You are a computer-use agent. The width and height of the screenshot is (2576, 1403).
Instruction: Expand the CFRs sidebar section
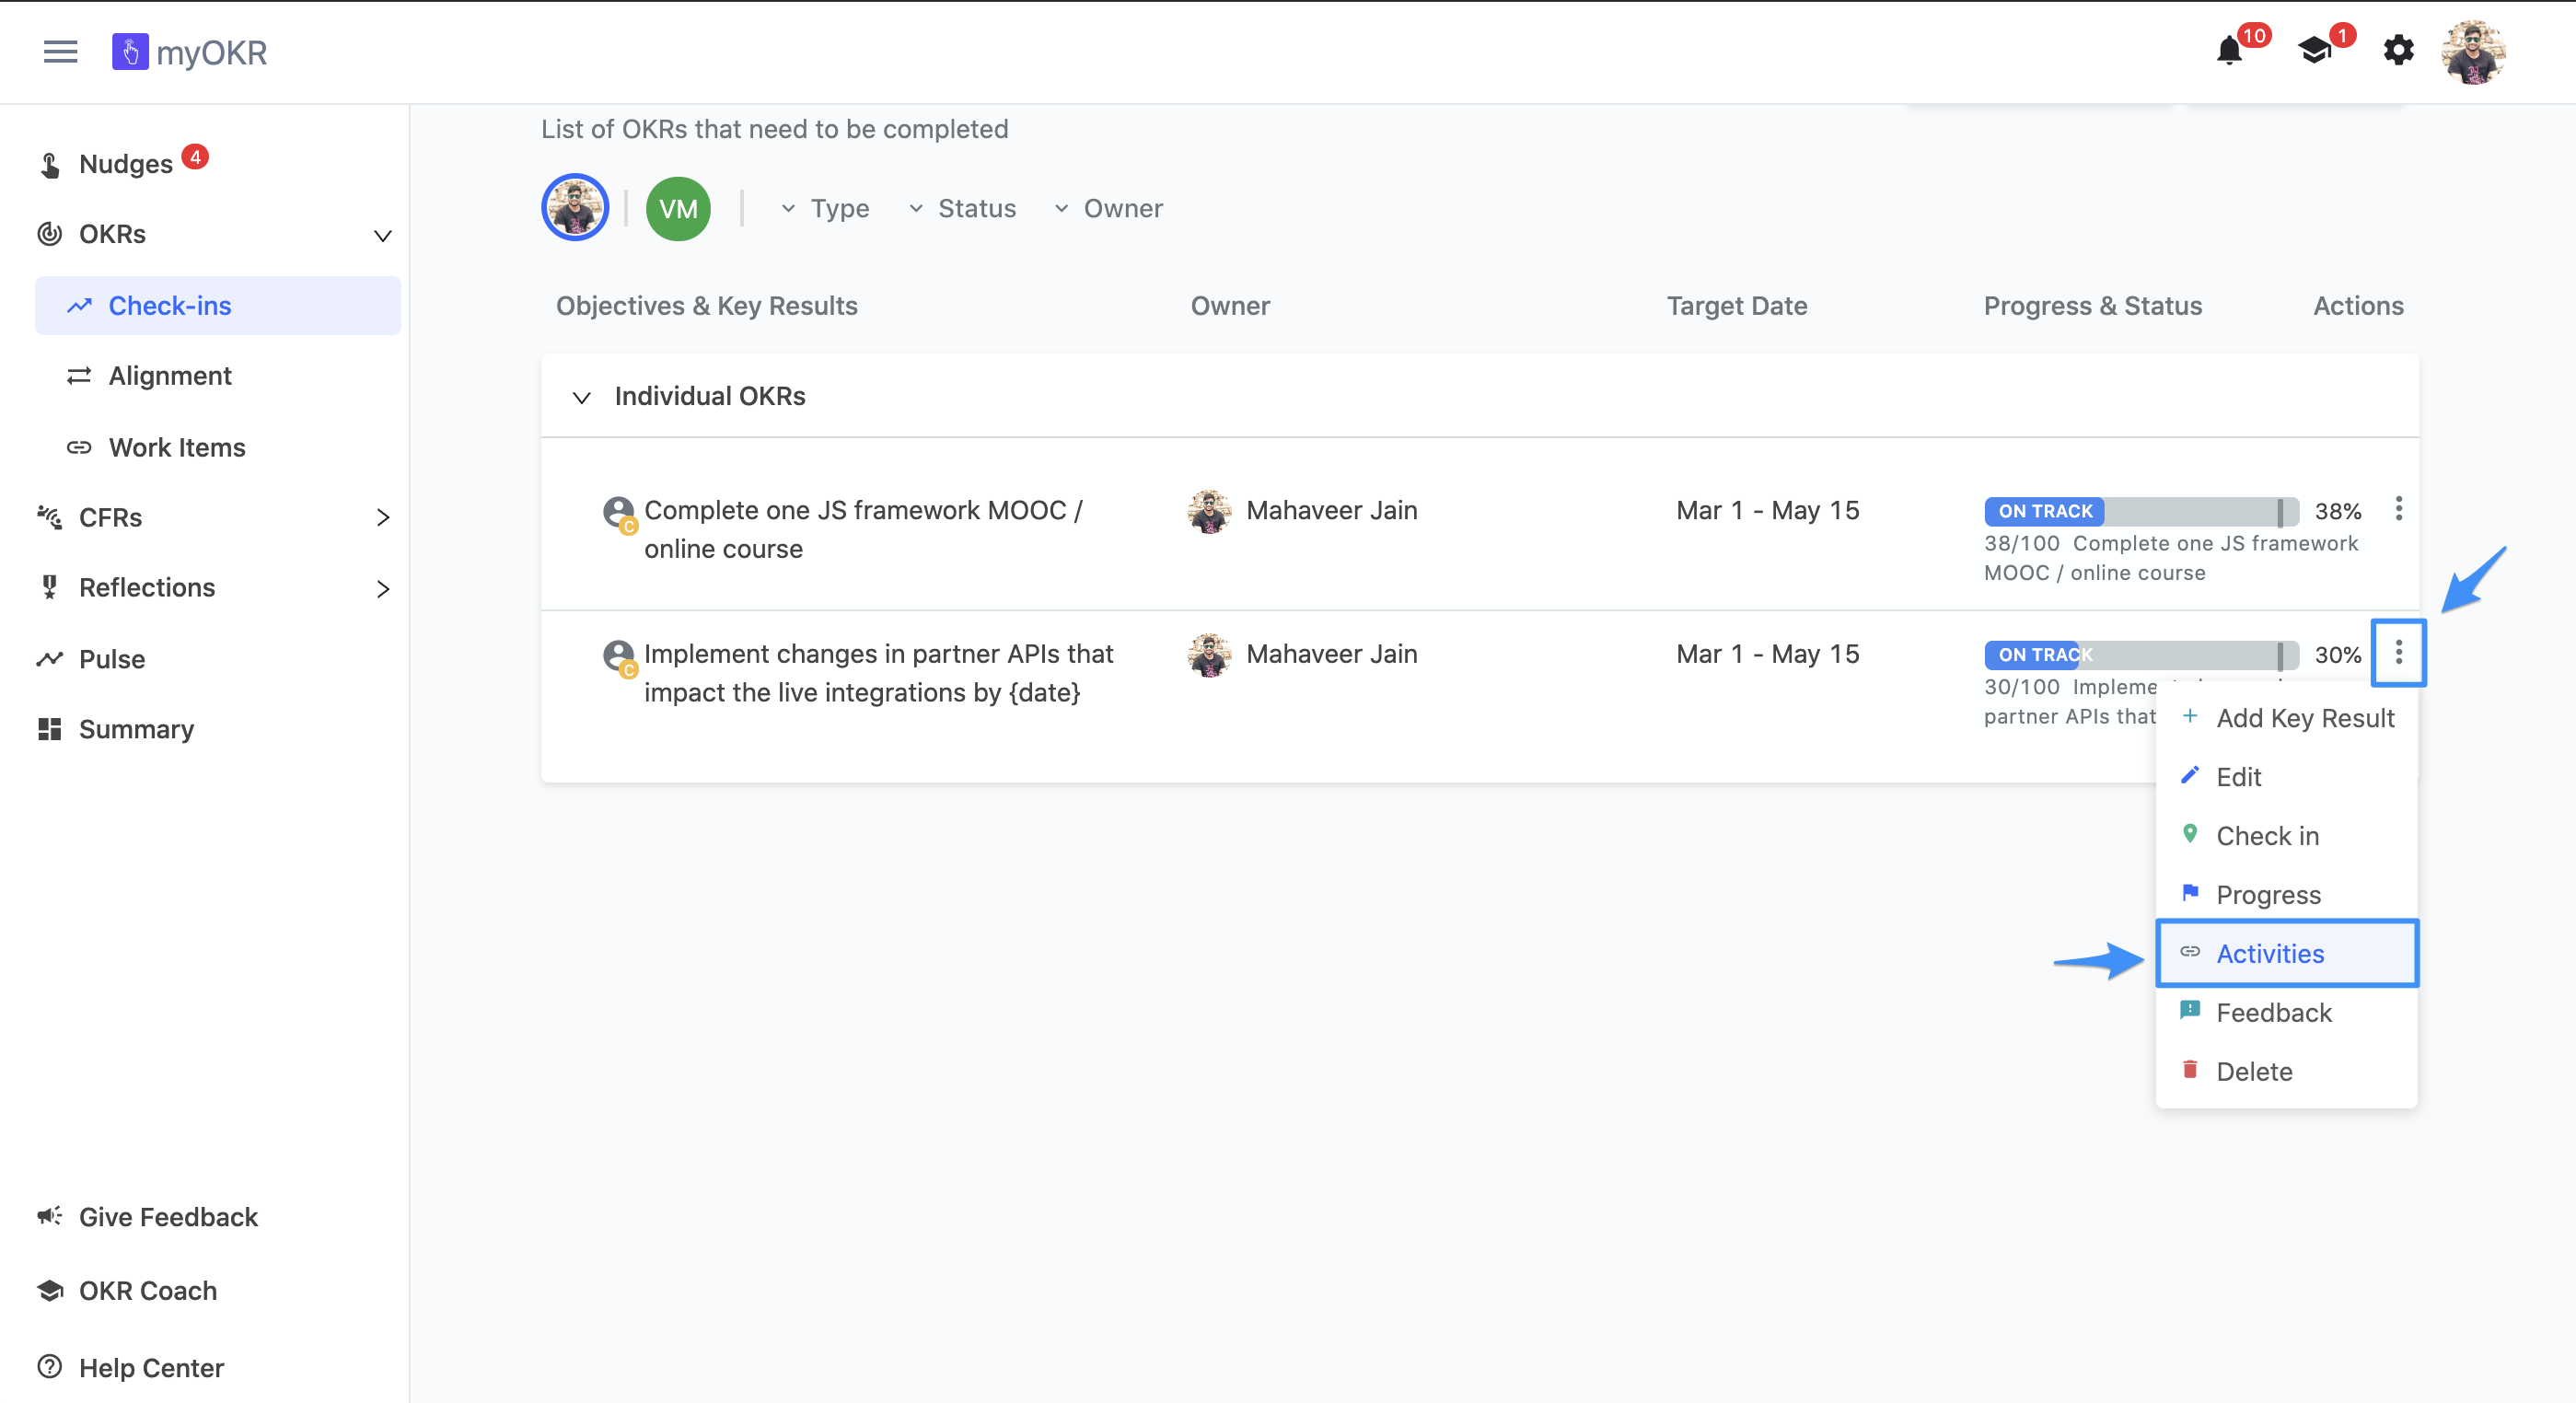(383, 517)
